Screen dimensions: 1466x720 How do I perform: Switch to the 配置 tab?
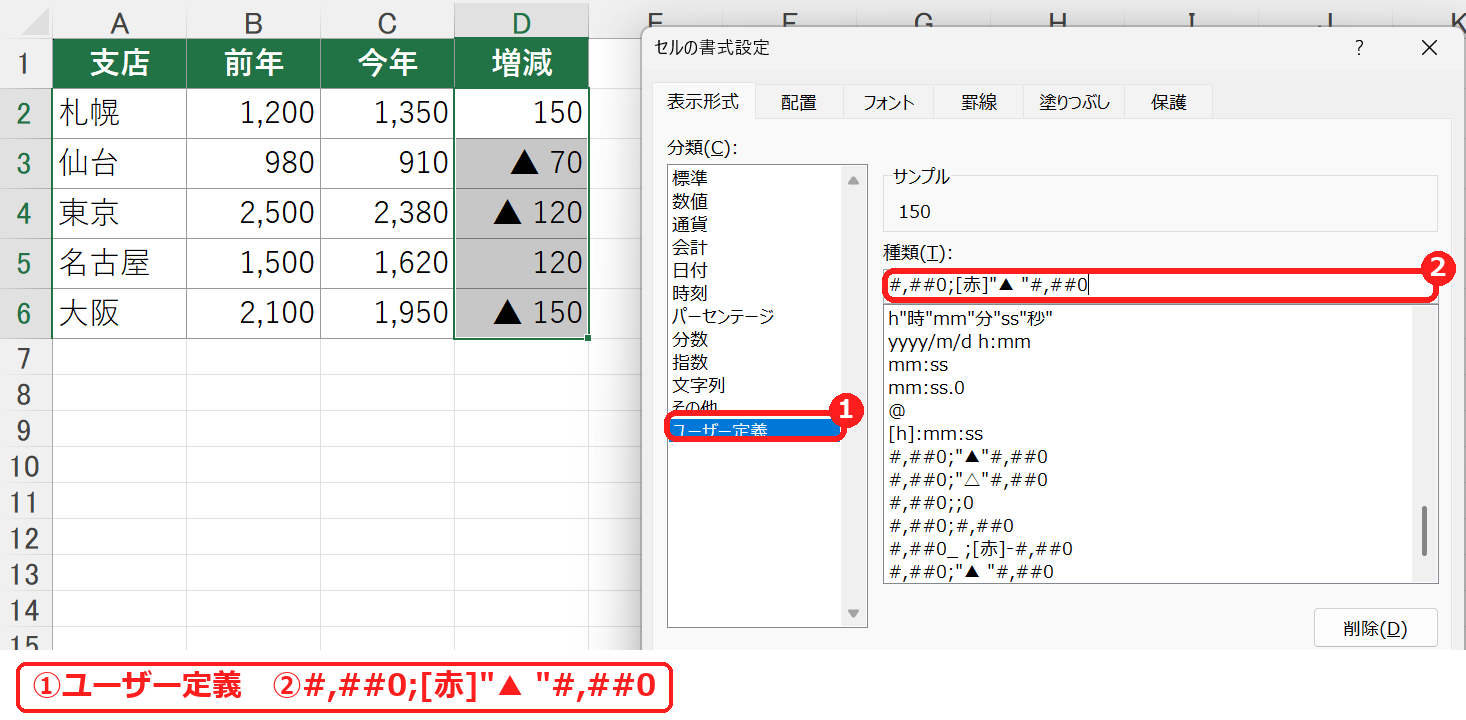[x=799, y=102]
